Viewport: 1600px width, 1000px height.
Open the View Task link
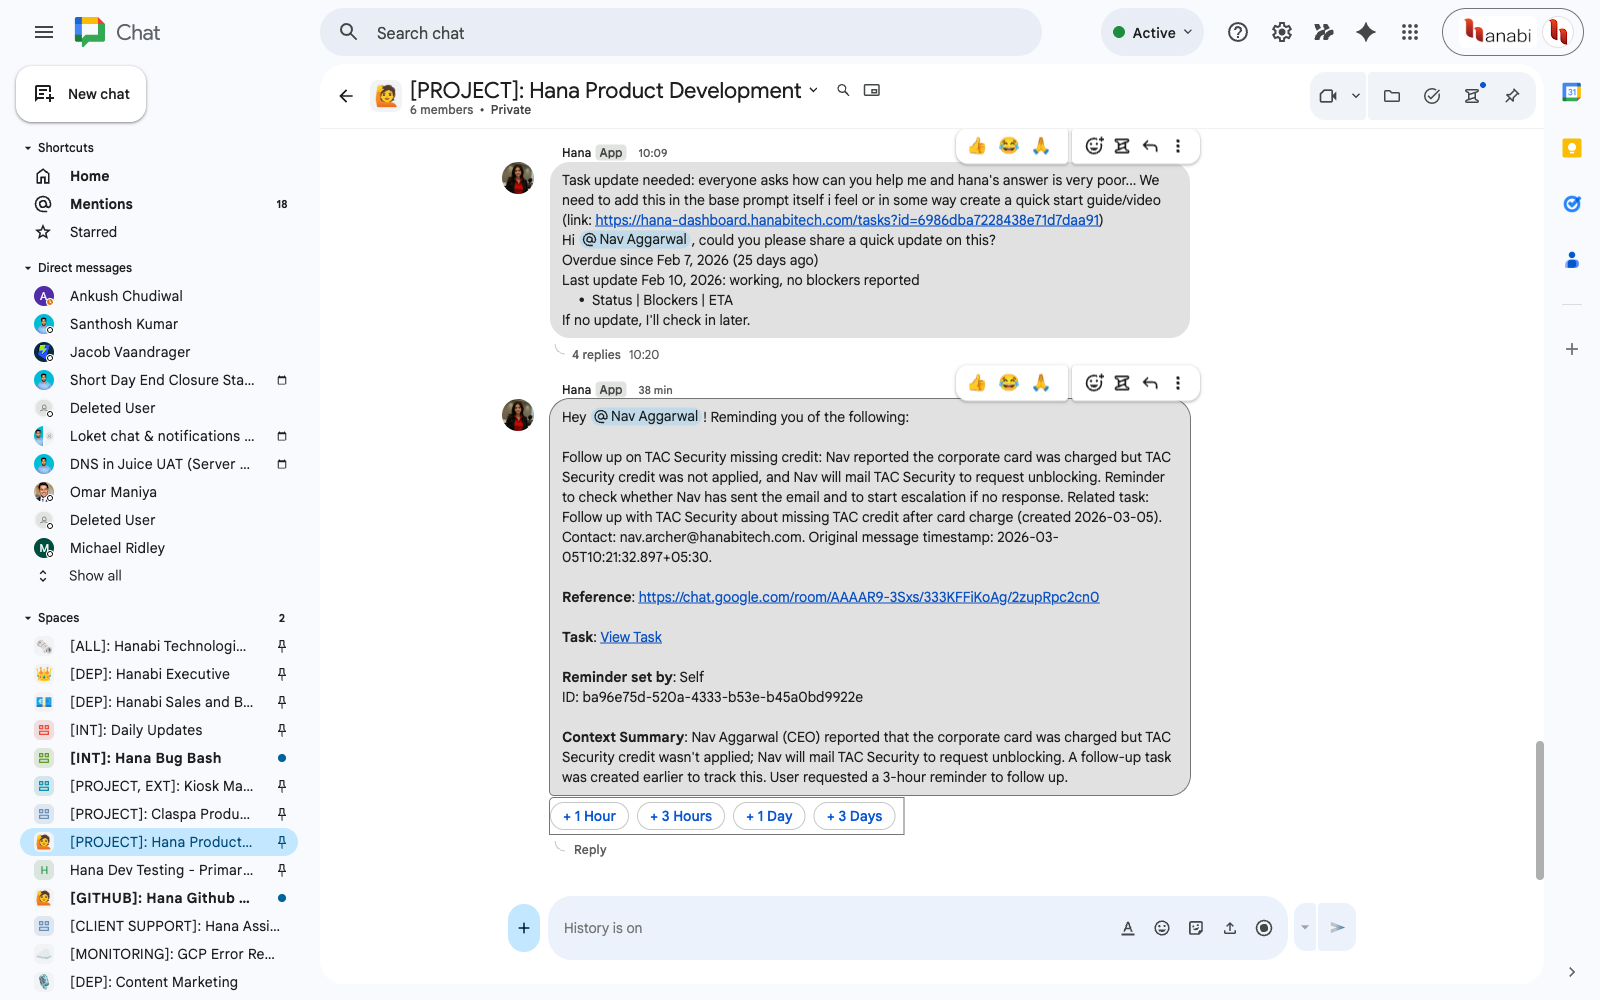(631, 637)
